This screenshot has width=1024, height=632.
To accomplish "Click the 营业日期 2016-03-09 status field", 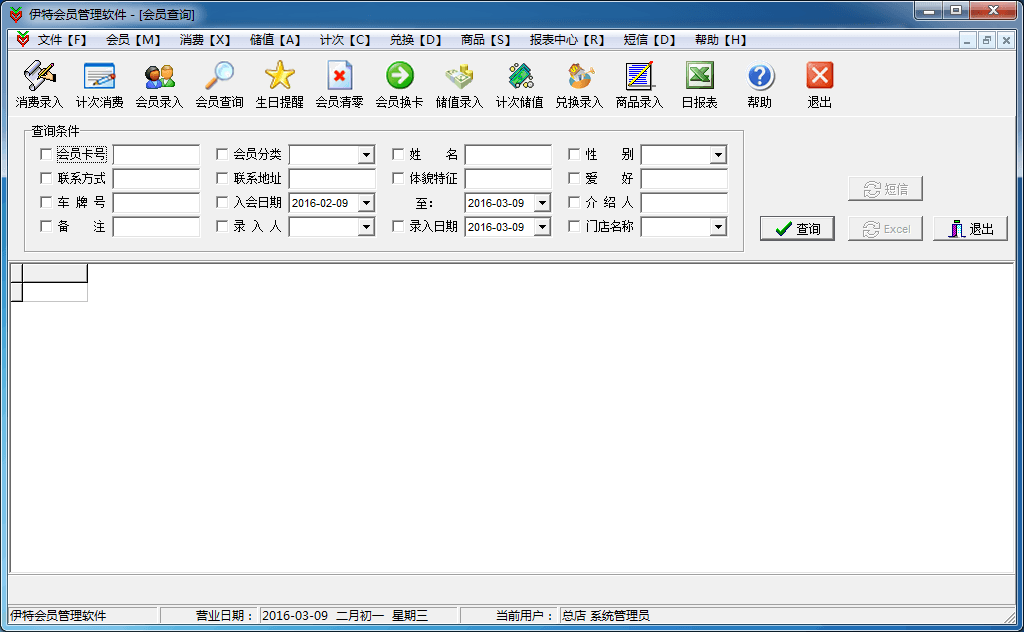I will 359,615.
